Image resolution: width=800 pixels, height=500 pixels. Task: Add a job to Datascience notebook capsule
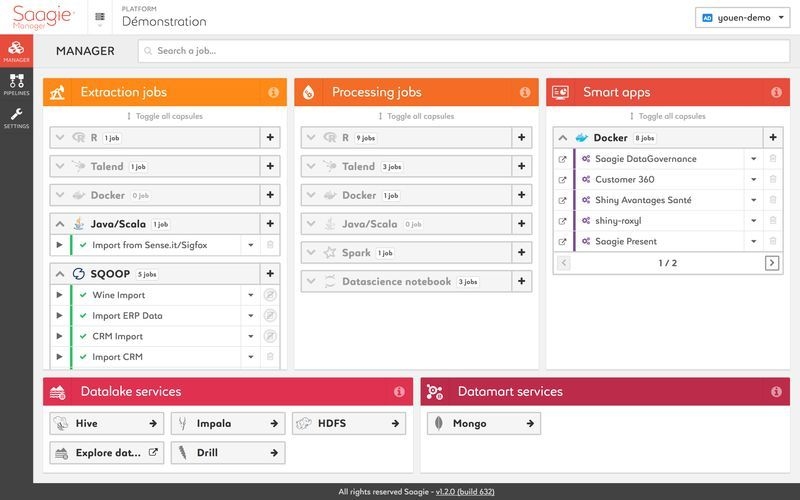521,281
